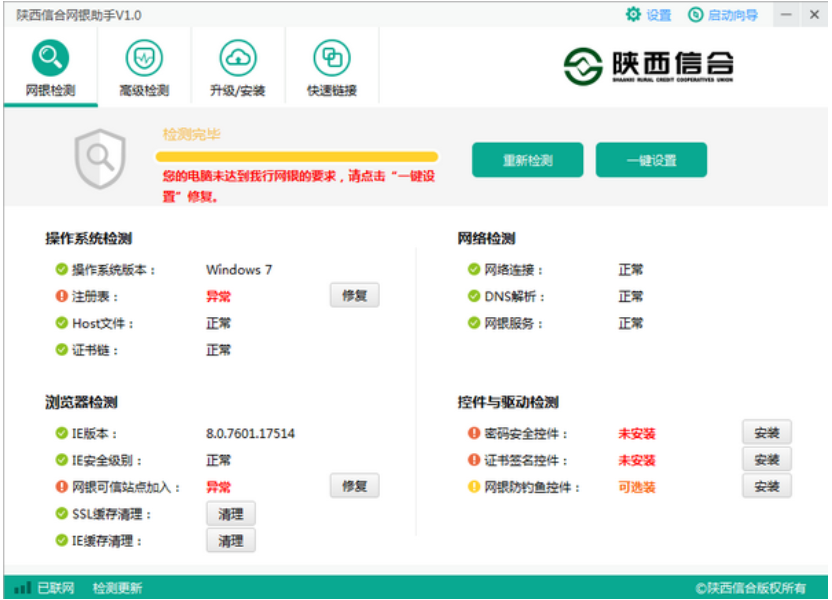
Task: Open the 设置 gear icon
Action: (632, 14)
